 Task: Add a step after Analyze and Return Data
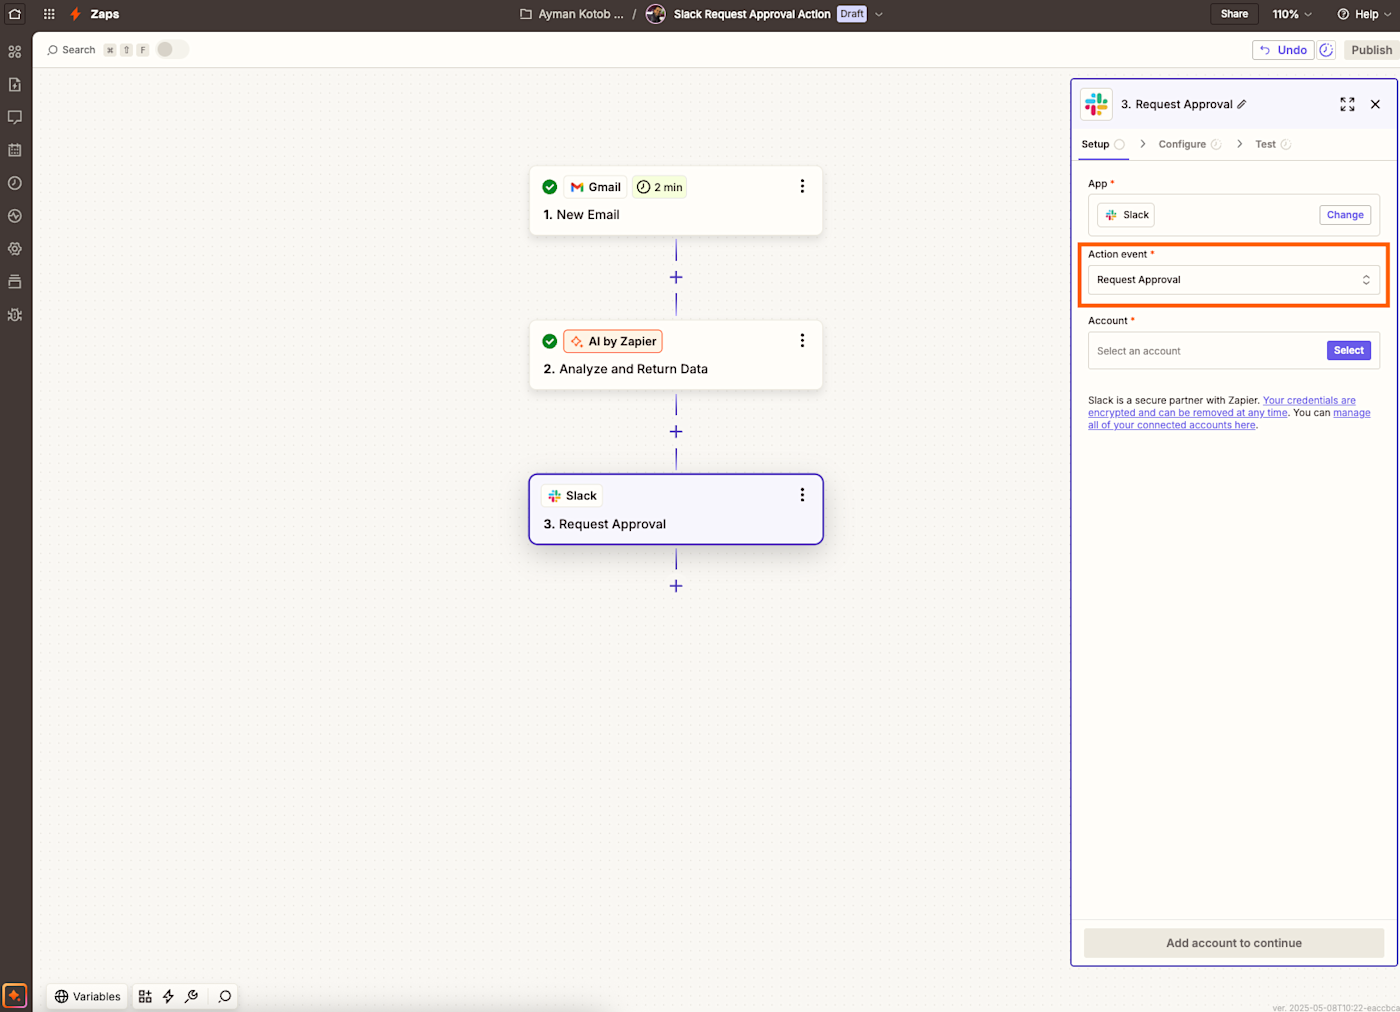(676, 431)
